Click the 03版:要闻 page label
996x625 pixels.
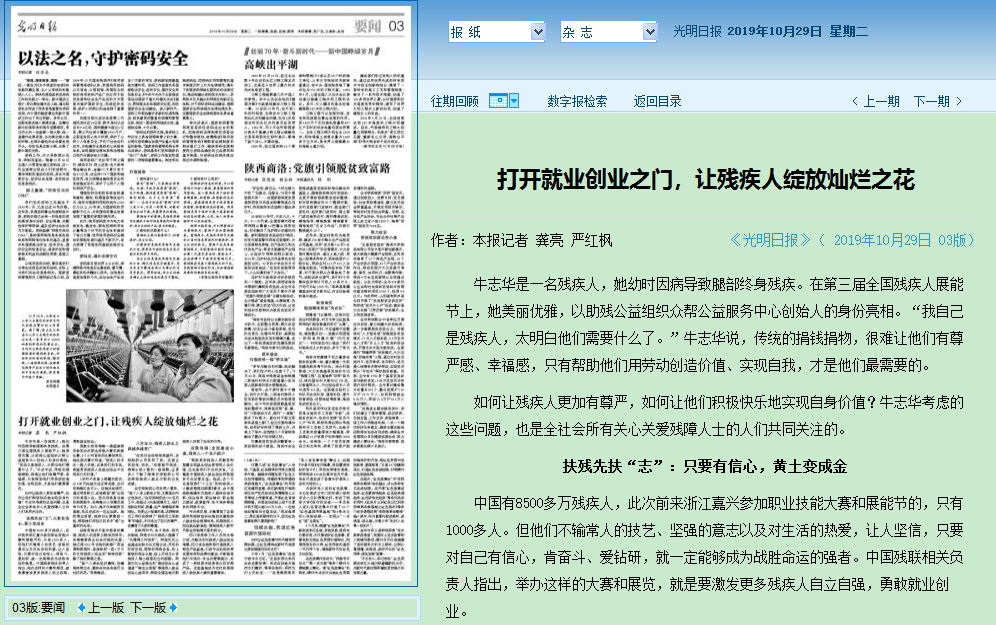(x=38, y=608)
